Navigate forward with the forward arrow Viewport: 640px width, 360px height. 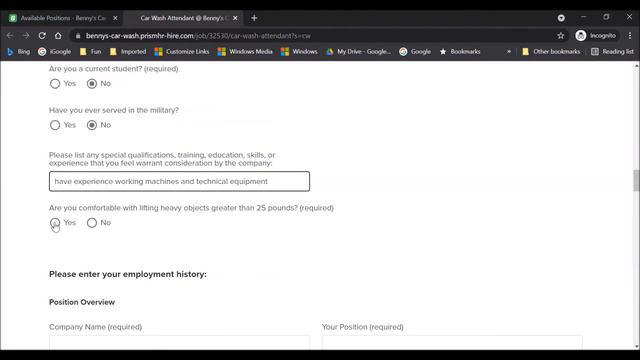coord(26,36)
